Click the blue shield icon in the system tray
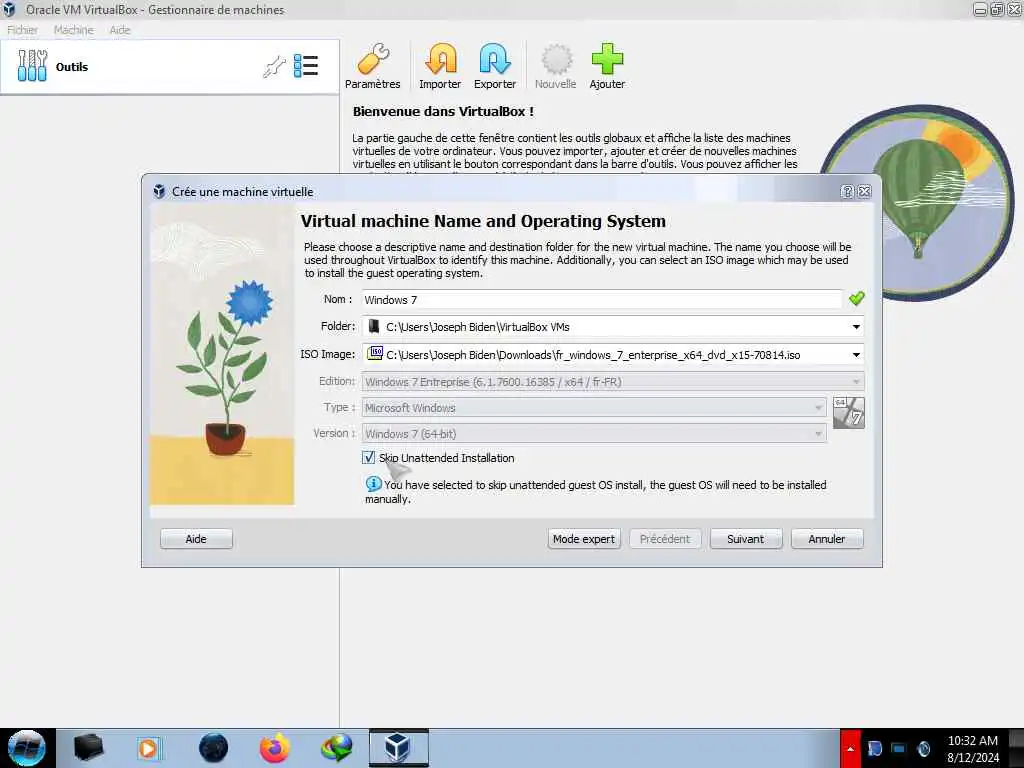This screenshot has width=1024, height=768. pyautogui.click(x=874, y=748)
